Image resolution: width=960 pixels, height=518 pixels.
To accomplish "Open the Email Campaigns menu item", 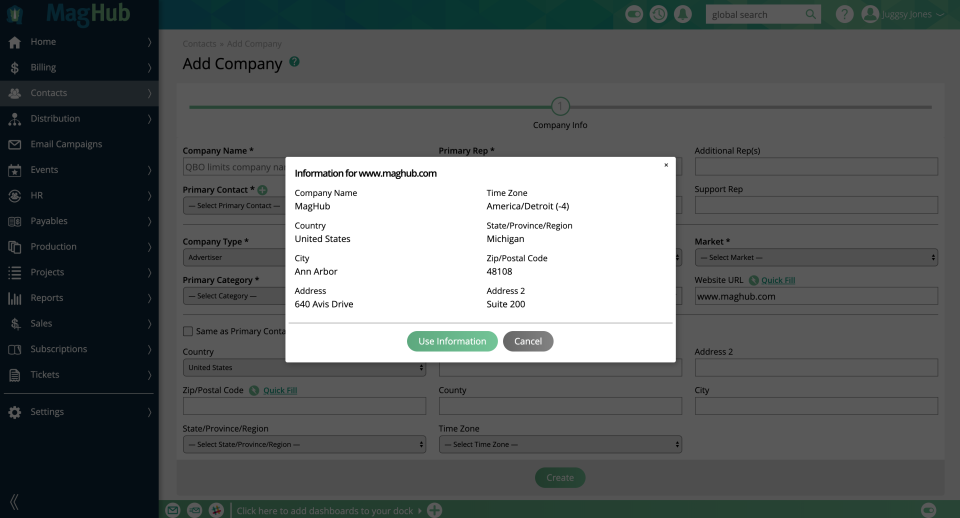I will (x=79, y=145).
